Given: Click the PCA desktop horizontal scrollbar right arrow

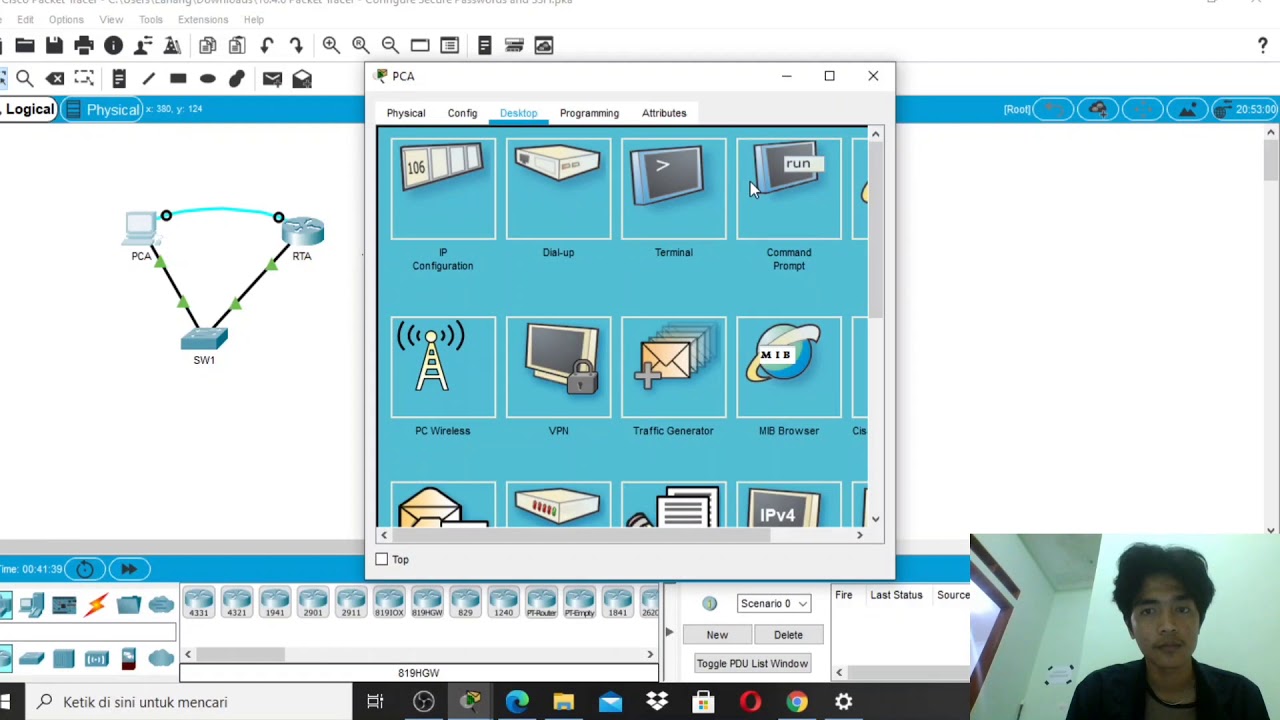Looking at the screenshot, I should coord(859,536).
